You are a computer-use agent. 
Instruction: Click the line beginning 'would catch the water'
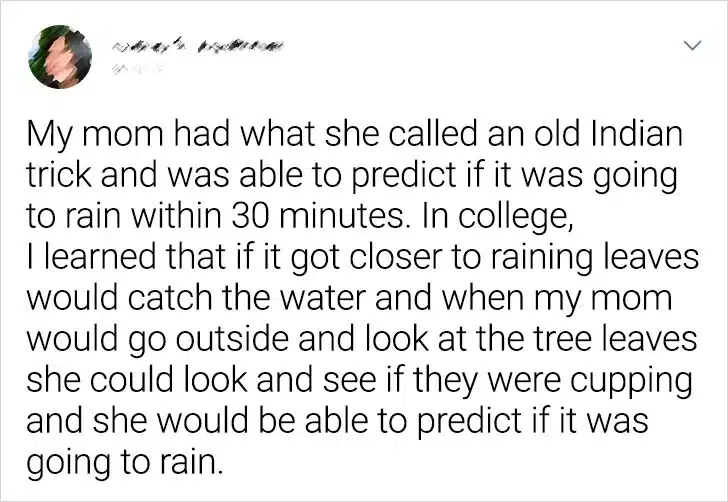[x=349, y=299]
